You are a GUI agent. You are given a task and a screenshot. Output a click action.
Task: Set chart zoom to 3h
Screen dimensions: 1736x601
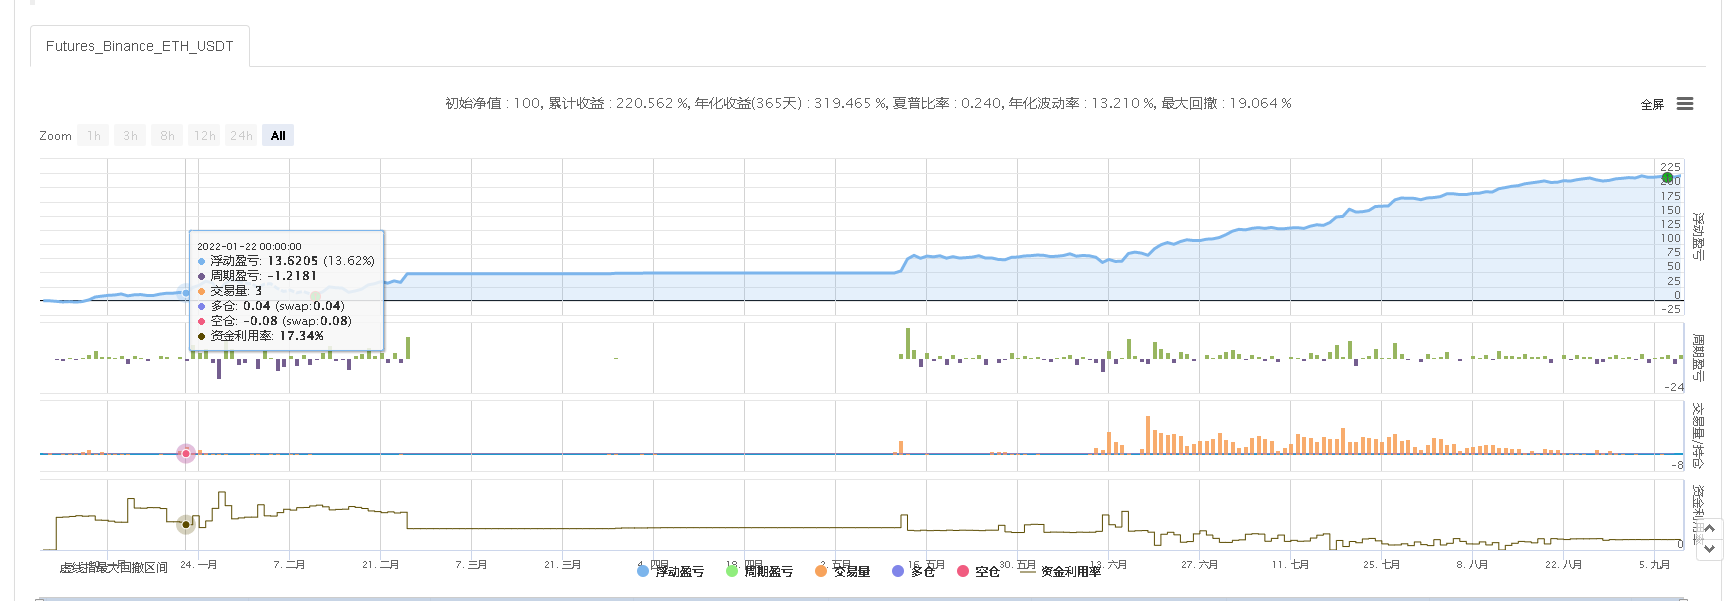(x=131, y=136)
